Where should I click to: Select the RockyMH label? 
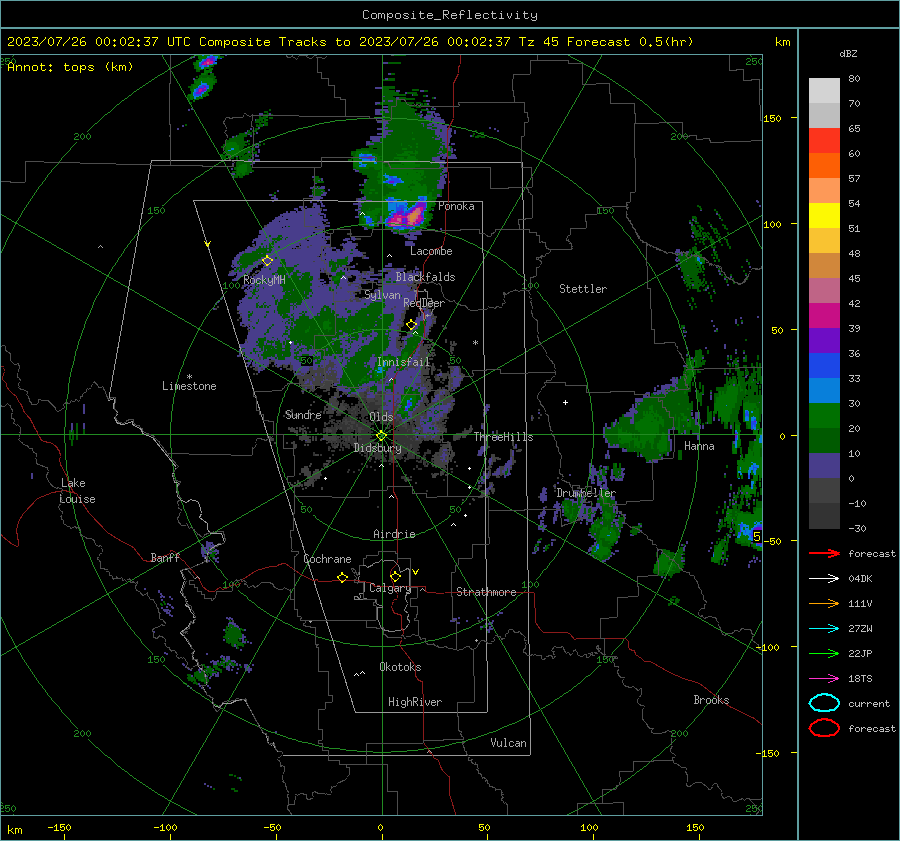click(264, 280)
